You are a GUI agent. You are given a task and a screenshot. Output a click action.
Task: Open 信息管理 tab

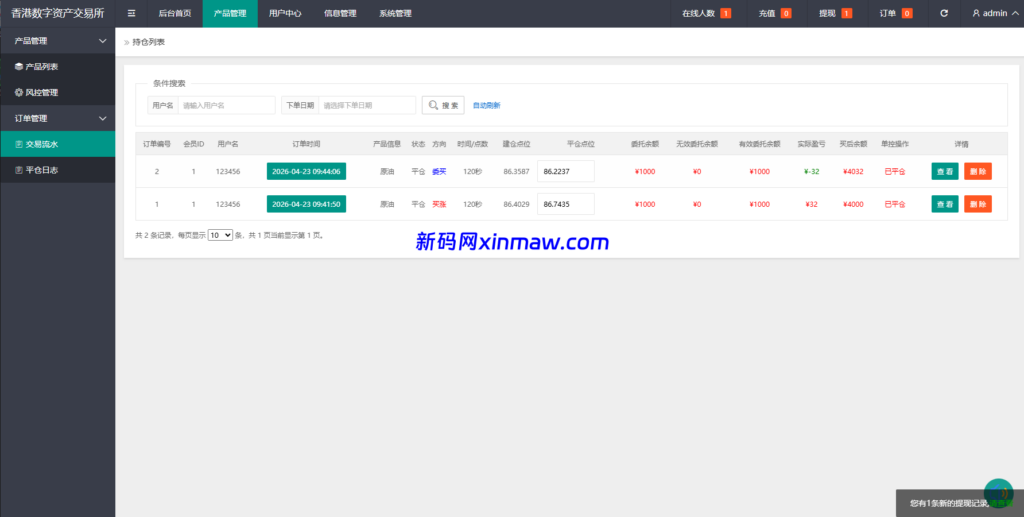tap(340, 13)
